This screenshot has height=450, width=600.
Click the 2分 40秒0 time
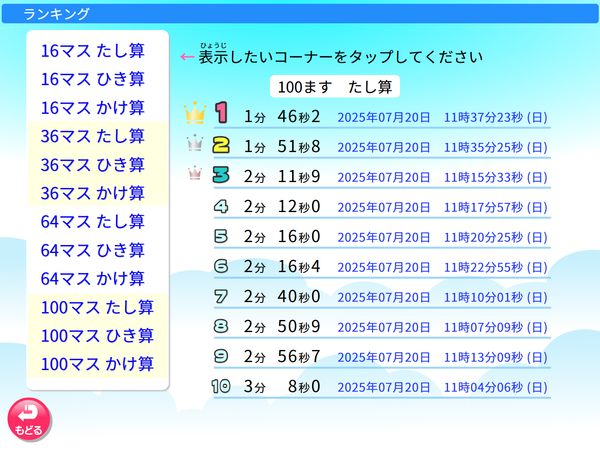[282, 297]
